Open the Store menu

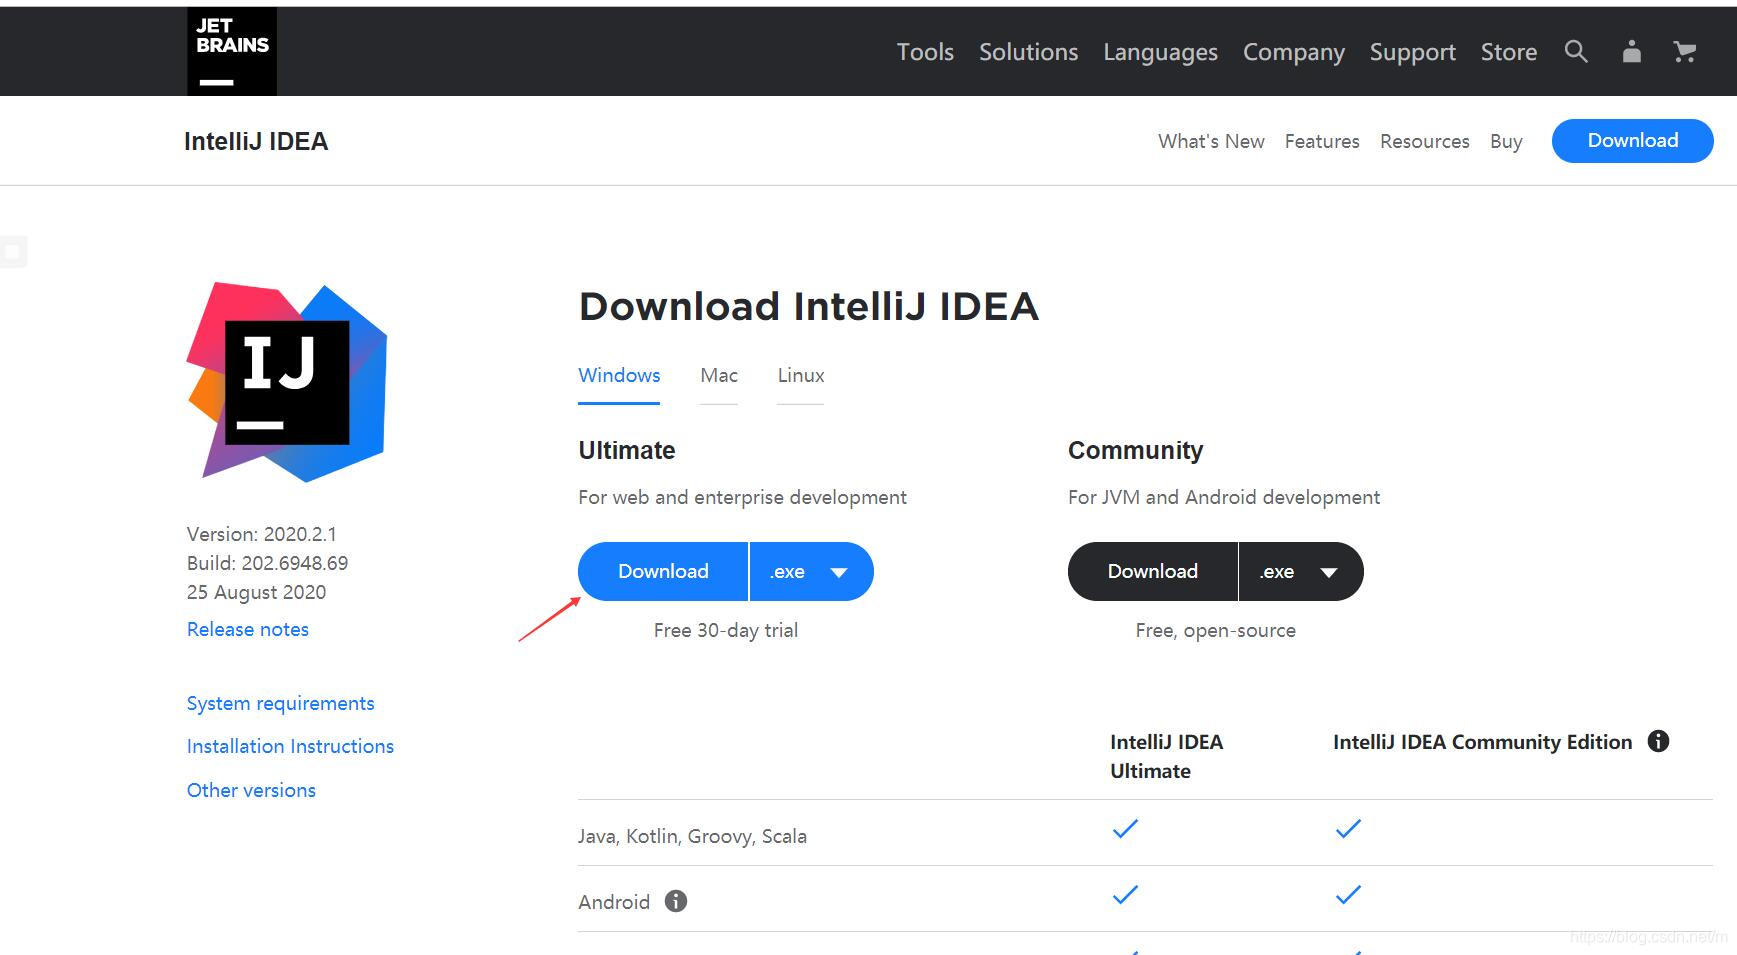click(1508, 52)
